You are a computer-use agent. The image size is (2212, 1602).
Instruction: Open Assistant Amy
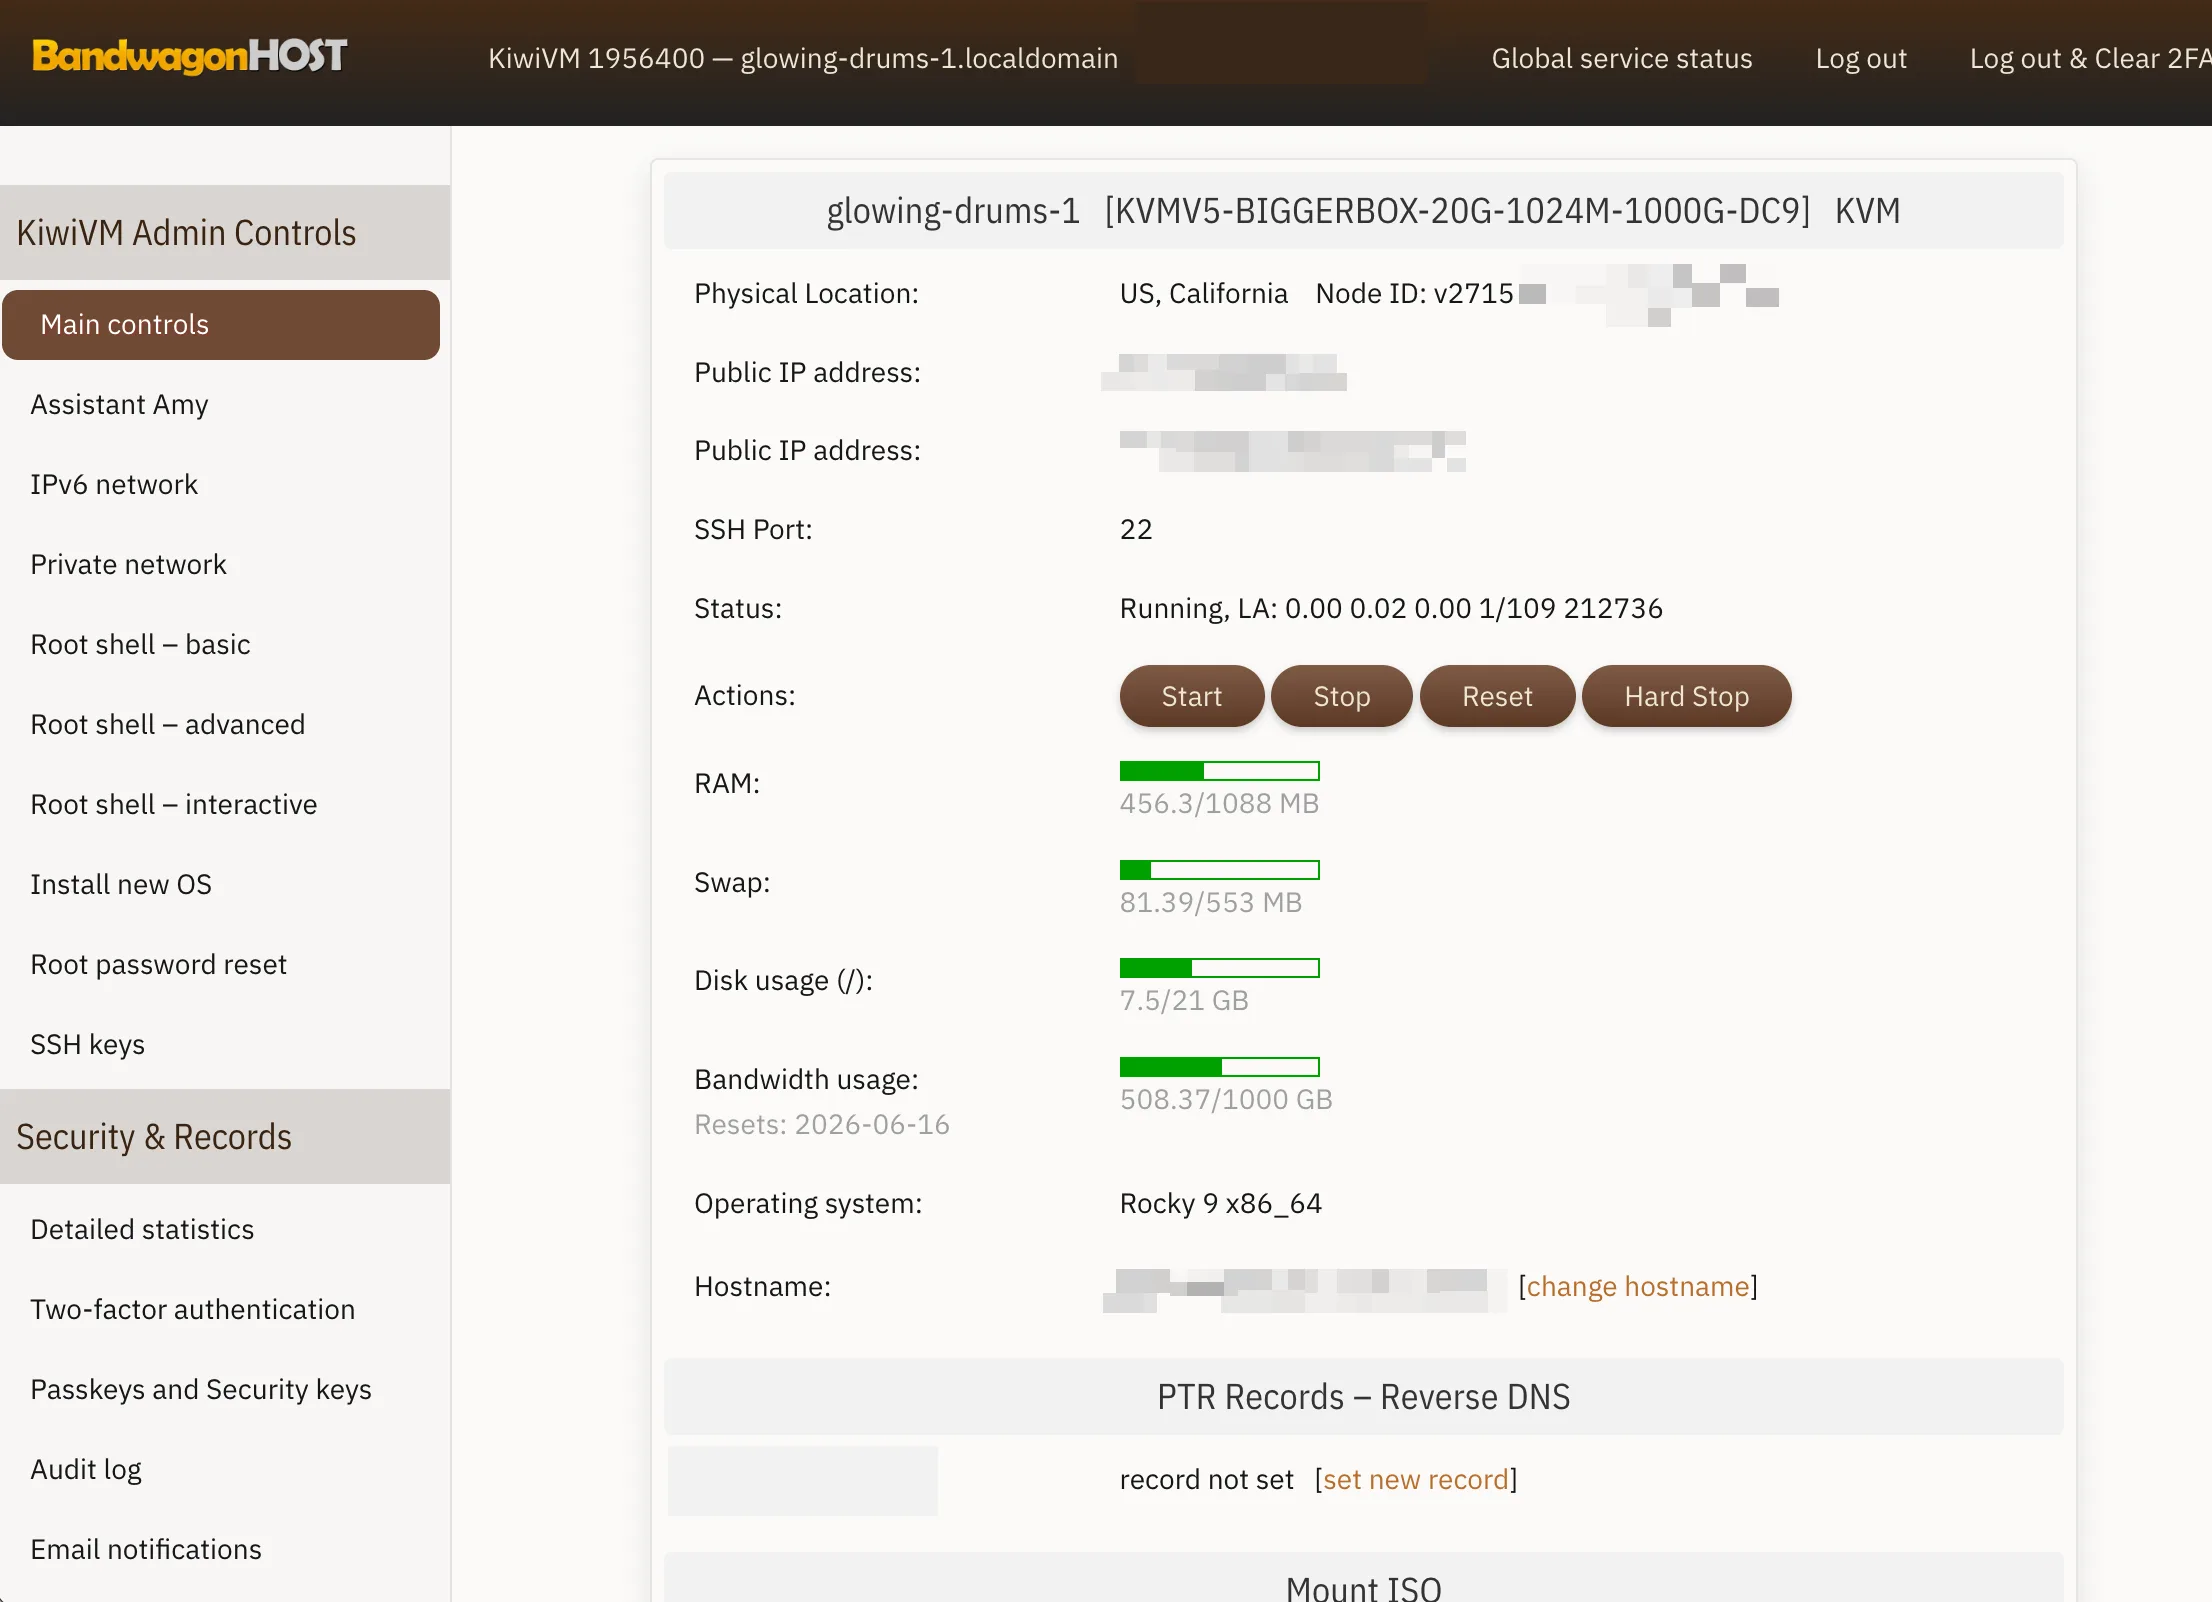[119, 405]
